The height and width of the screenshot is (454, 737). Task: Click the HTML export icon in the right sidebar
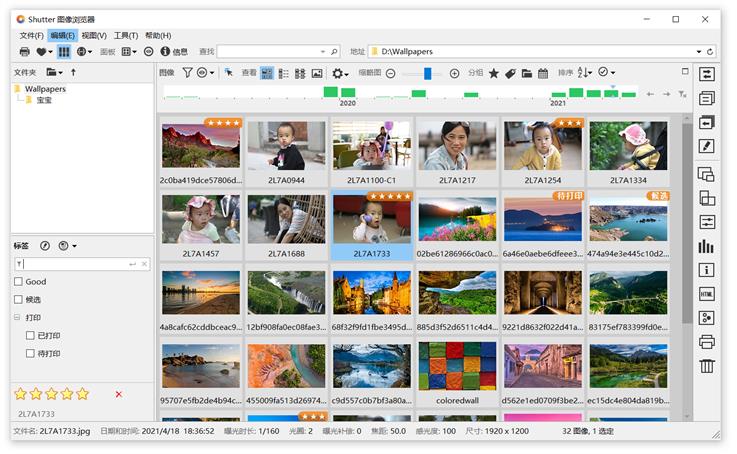point(706,294)
